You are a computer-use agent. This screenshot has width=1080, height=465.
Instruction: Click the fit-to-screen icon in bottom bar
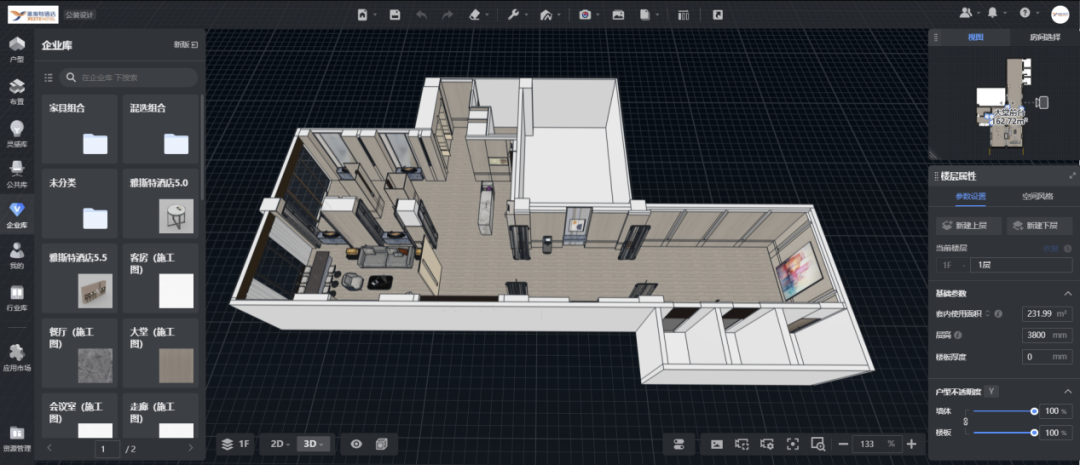(792, 444)
